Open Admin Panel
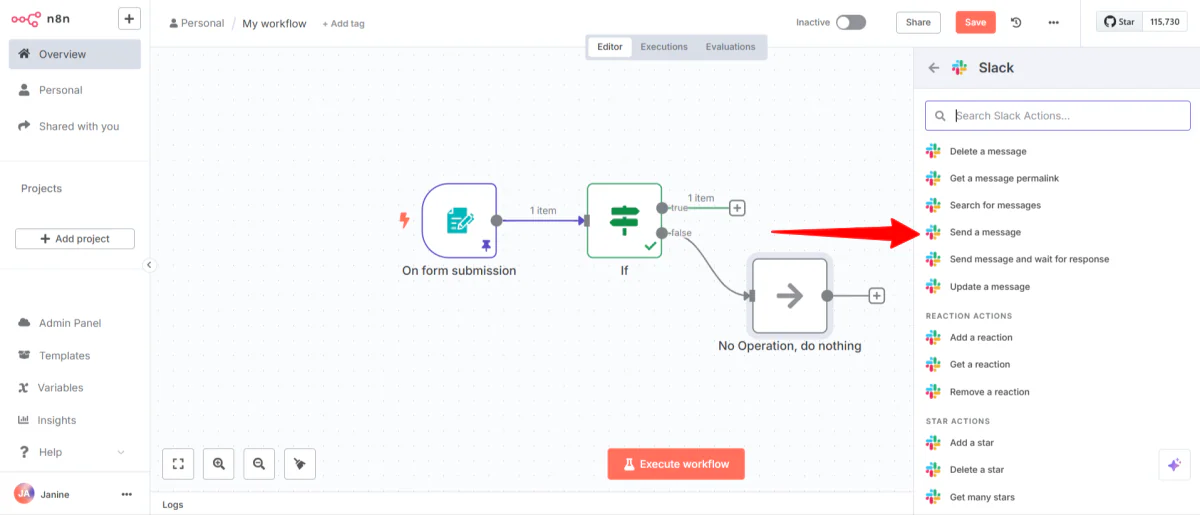 pyautogui.click(x=75, y=323)
